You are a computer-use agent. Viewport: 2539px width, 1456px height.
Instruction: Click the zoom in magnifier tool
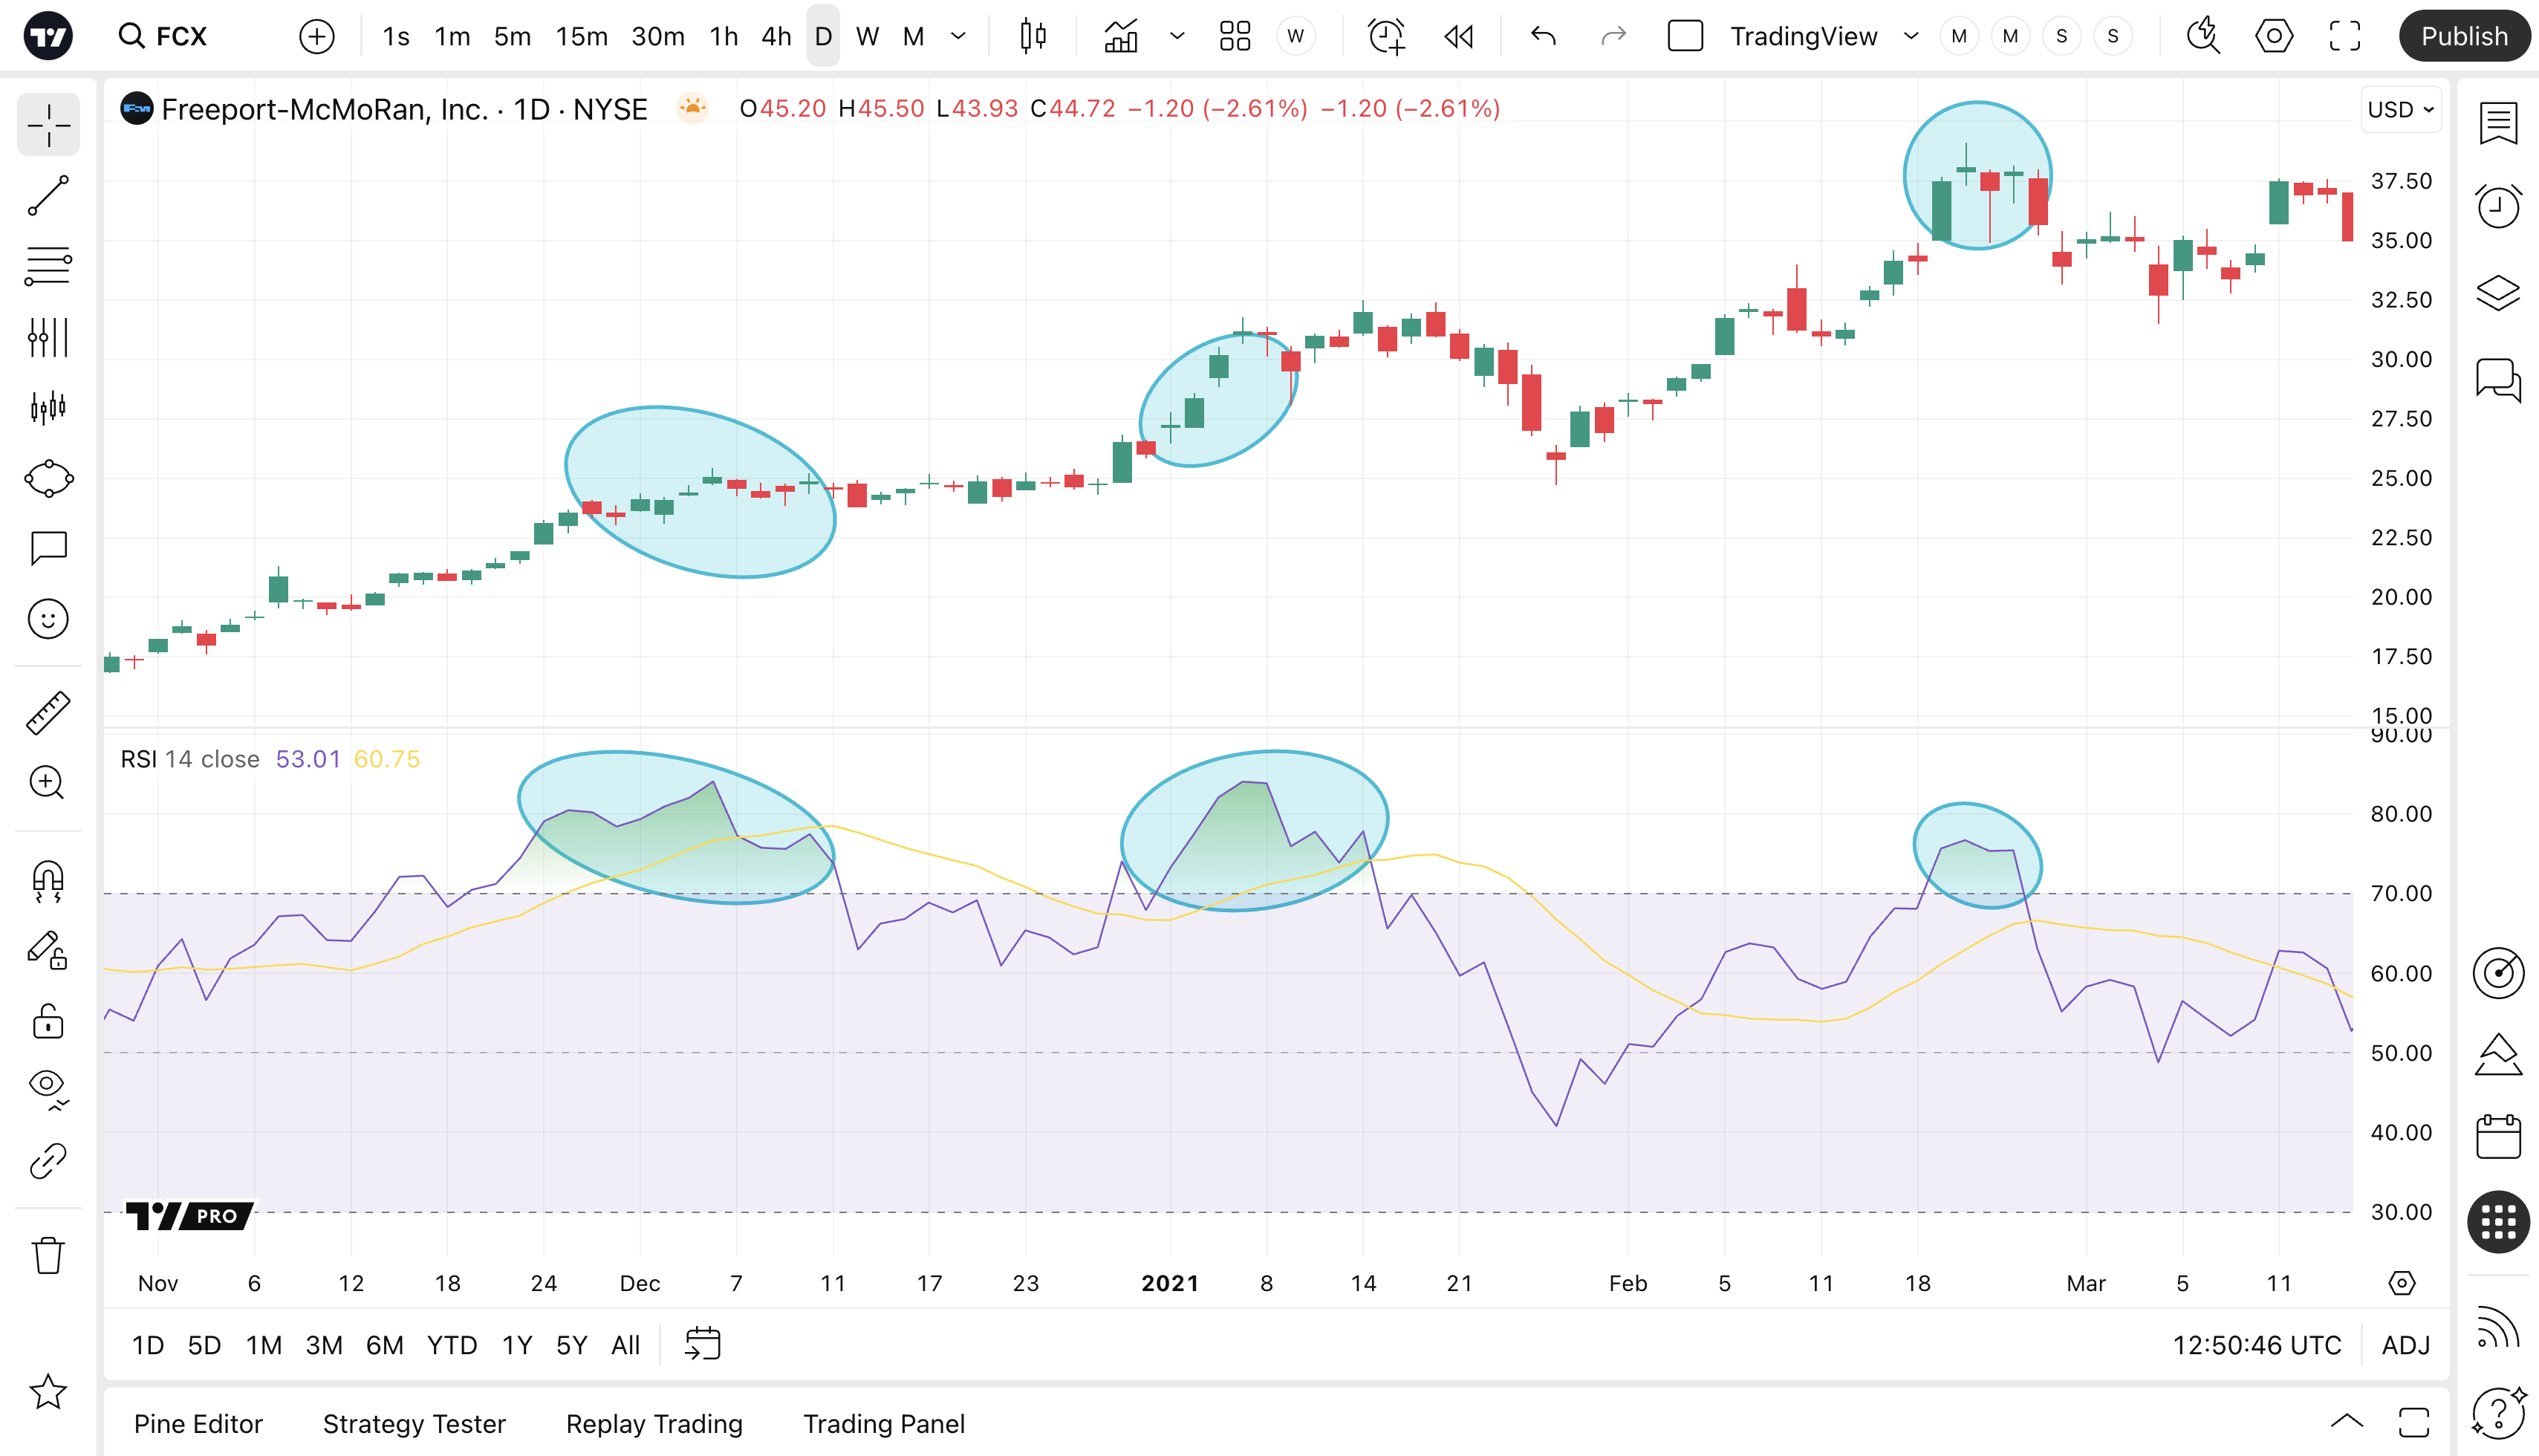[48, 783]
